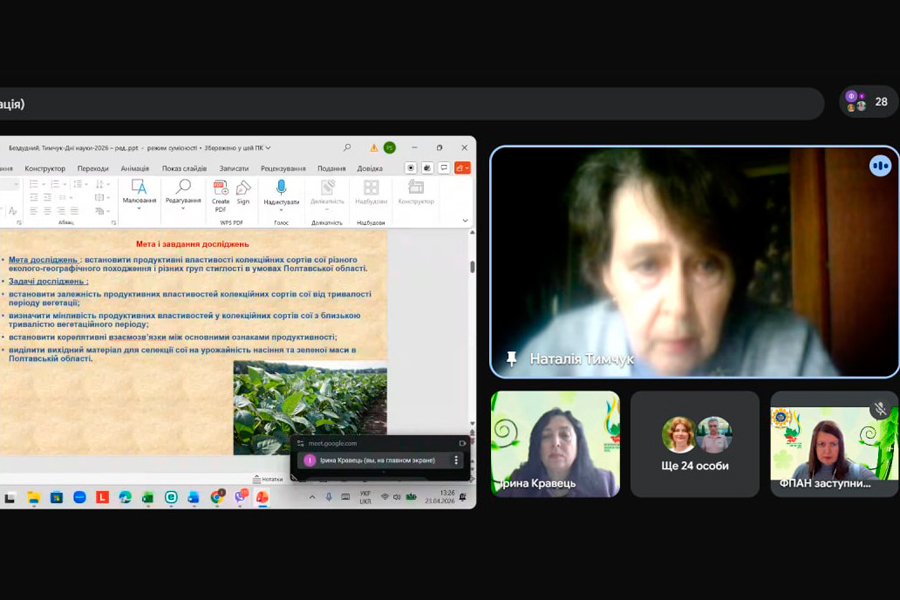The height and width of the screenshot is (600, 900).
Task: Click the audio activity icon on Наталія Тимчук tile
Action: click(880, 166)
